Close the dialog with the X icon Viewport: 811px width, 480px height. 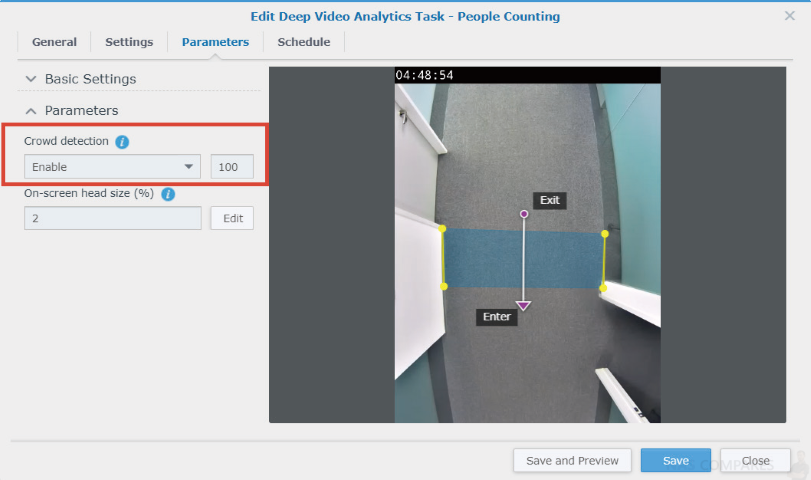(x=789, y=16)
